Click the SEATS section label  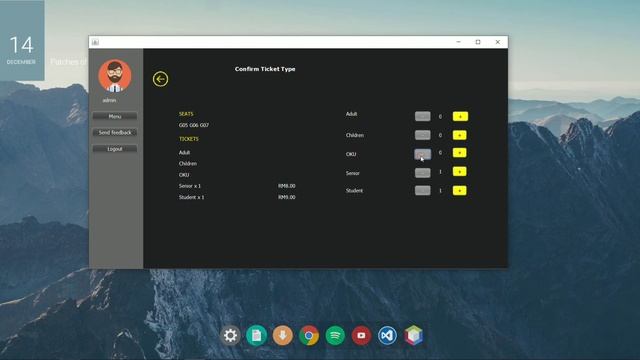point(186,114)
